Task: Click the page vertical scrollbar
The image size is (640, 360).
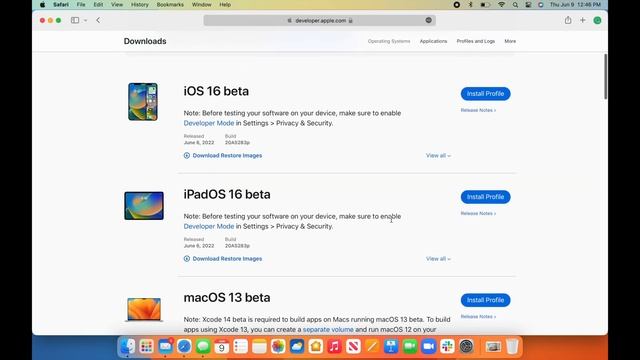Action: click(605, 76)
